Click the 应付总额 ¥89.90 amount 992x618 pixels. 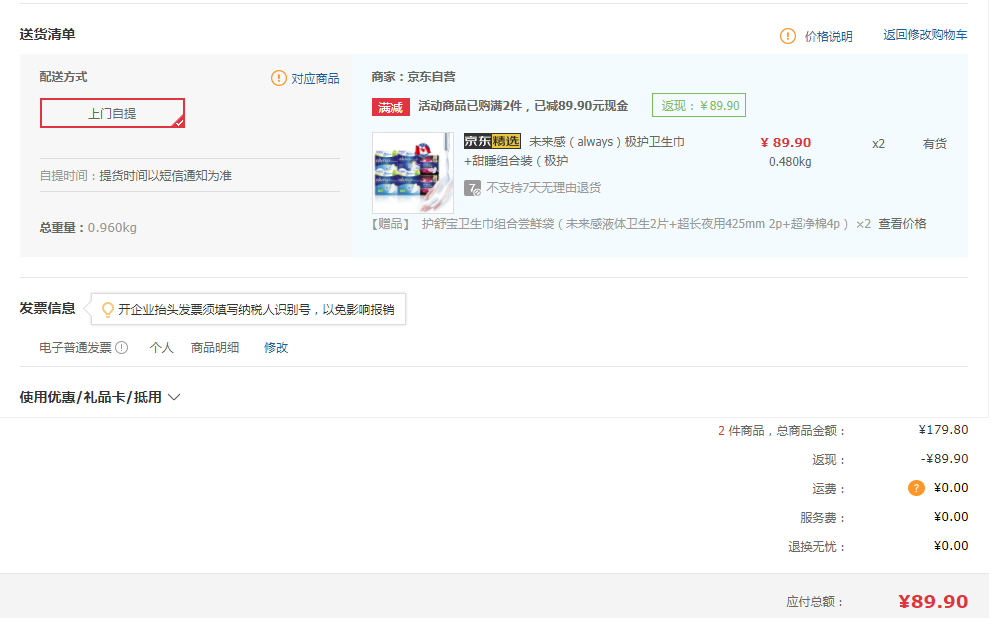point(933,601)
